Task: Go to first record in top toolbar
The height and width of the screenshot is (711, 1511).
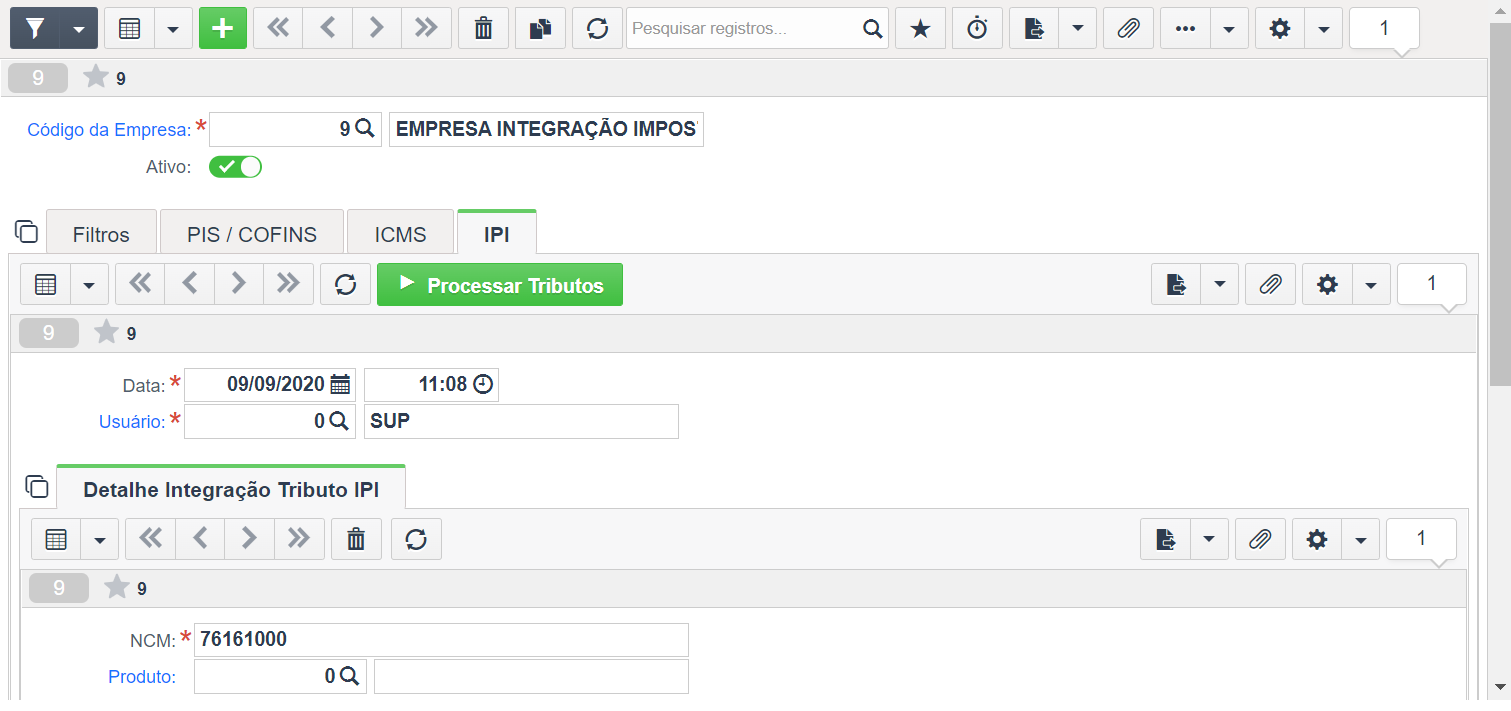Action: click(278, 28)
